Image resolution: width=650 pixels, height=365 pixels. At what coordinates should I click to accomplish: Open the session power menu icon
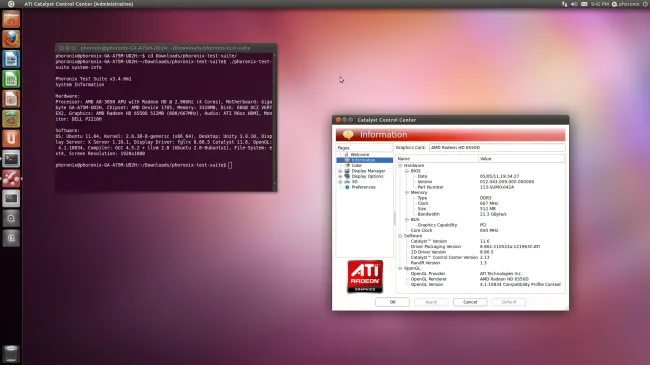[x=646, y=4]
